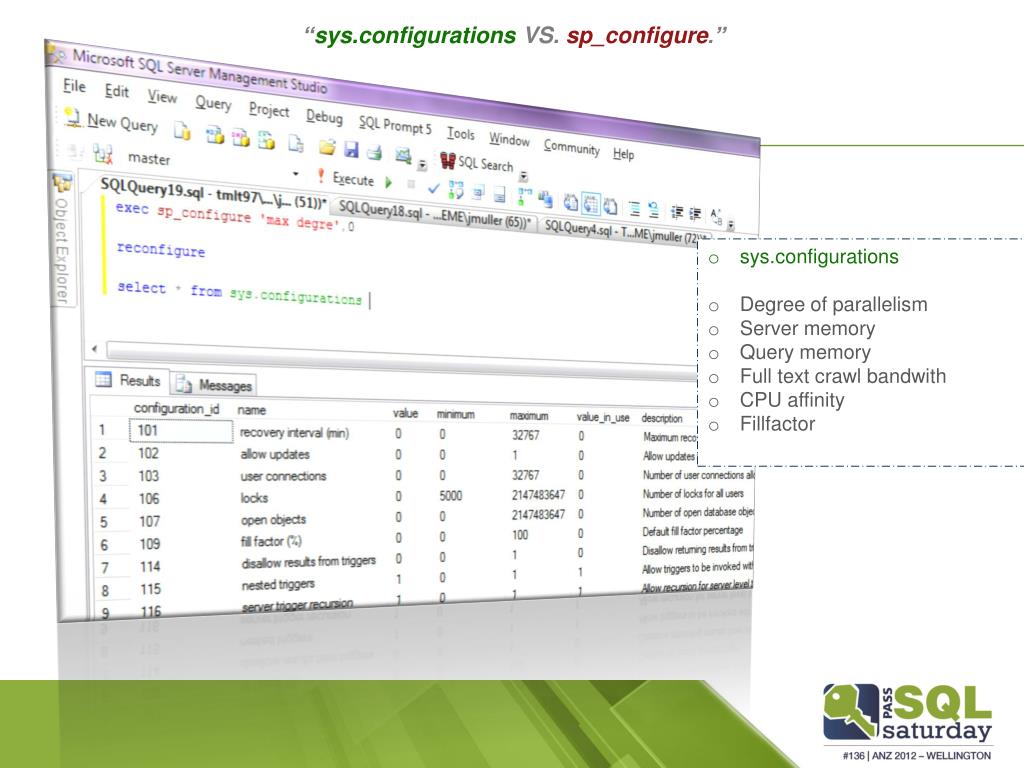Select the highlighted Results to Grid
This screenshot has height=768, width=1024.
click(x=590, y=204)
